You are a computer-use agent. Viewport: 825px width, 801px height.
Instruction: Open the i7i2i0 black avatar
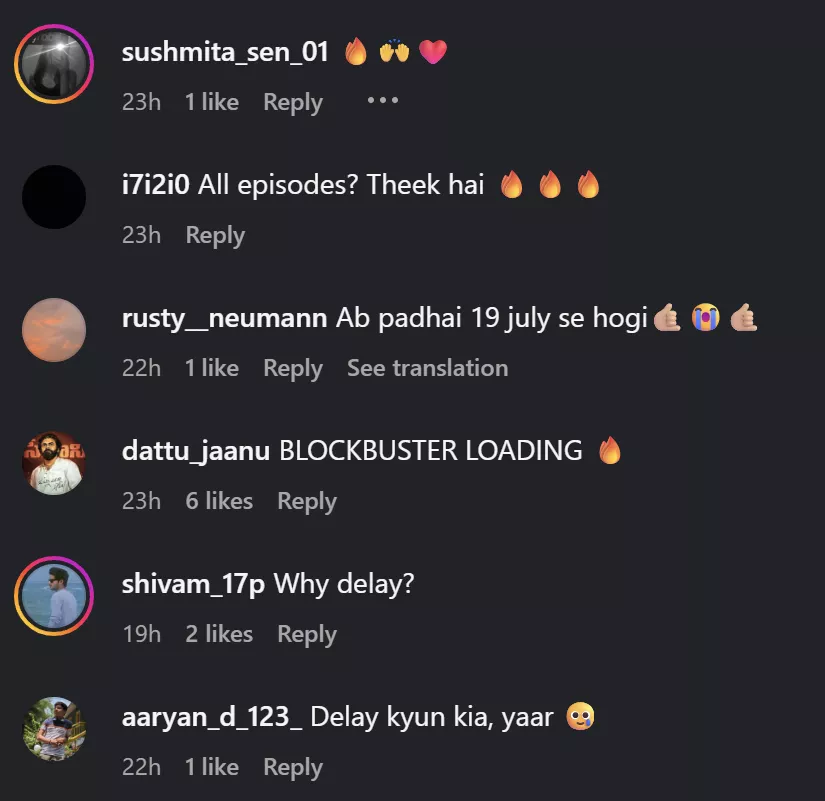54,197
